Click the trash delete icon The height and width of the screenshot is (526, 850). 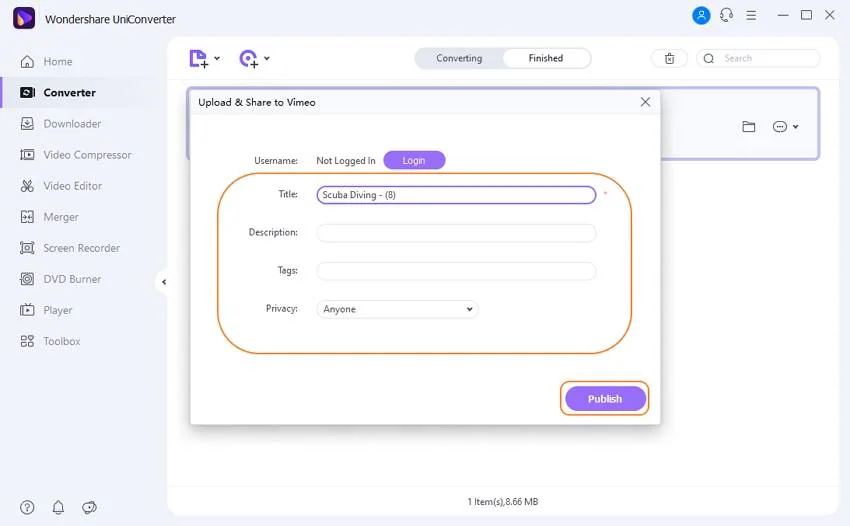click(x=669, y=59)
